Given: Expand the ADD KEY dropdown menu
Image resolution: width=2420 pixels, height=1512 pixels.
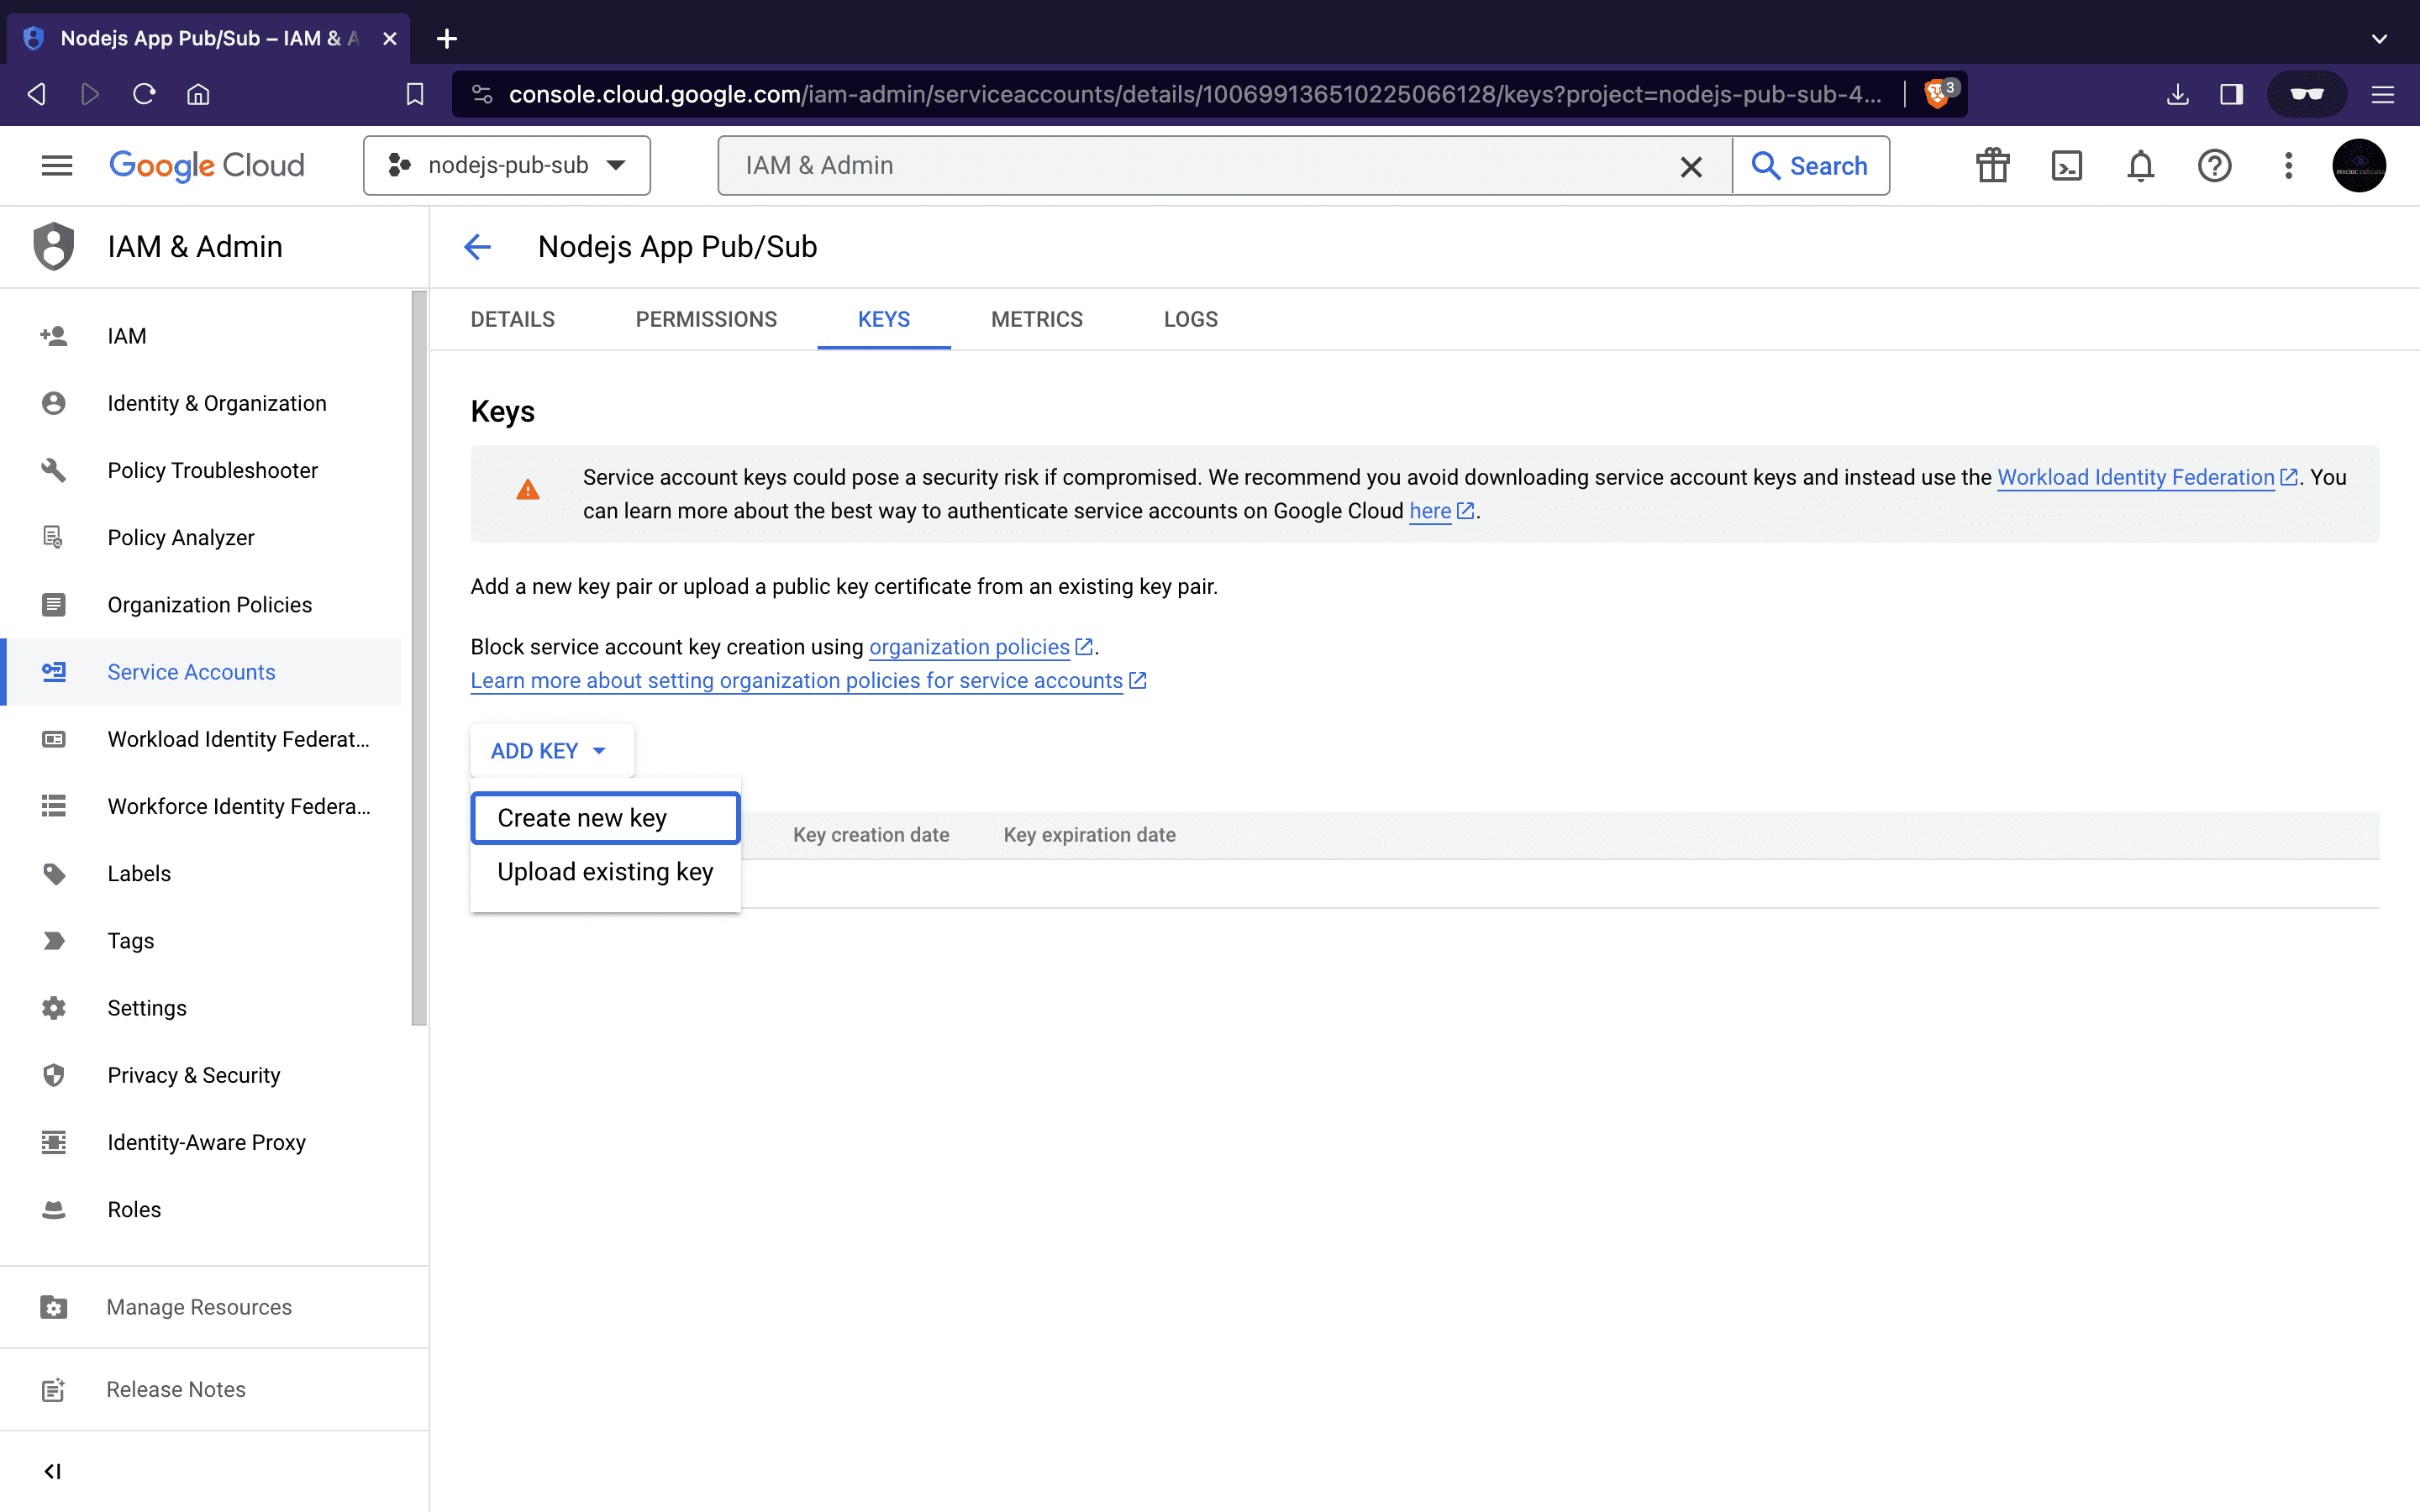Looking at the screenshot, I should [x=547, y=751].
